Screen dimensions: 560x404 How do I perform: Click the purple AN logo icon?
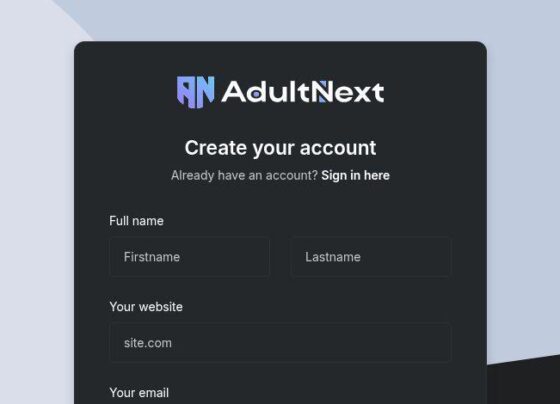(196, 92)
